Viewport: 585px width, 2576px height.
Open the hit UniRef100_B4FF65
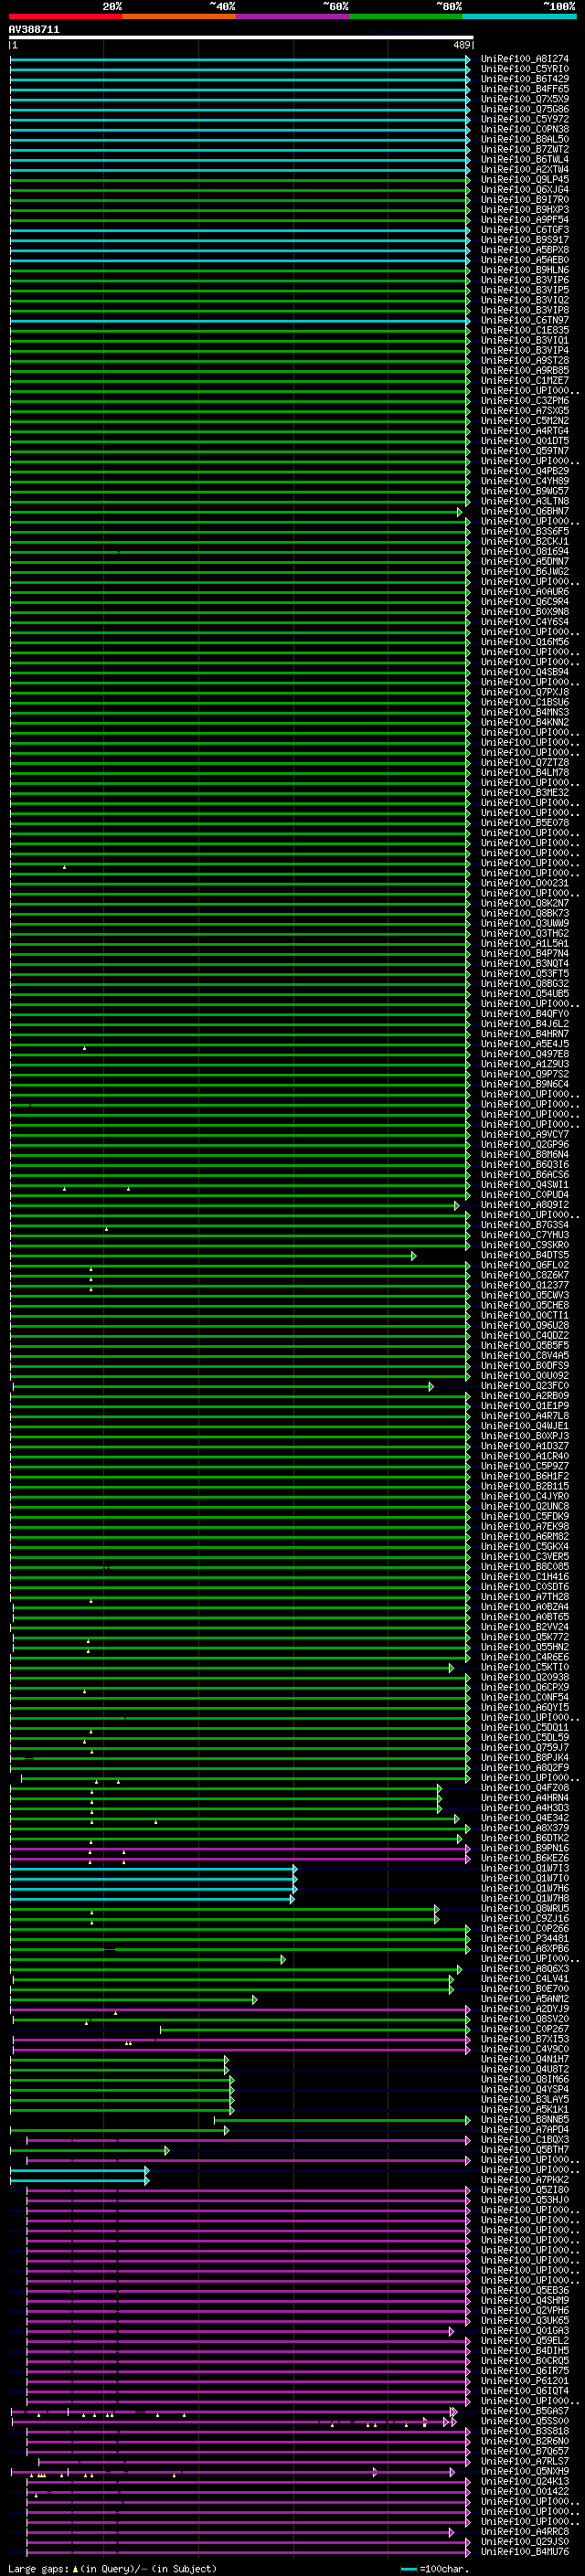(x=525, y=89)
